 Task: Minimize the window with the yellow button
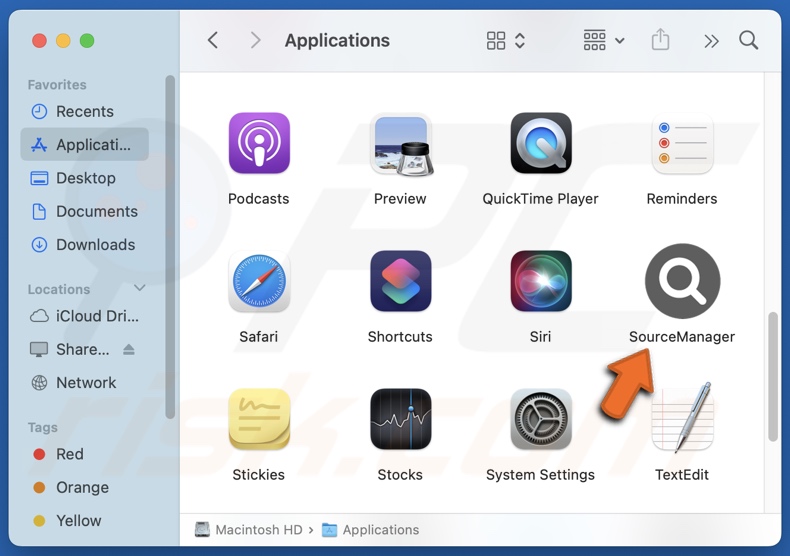coord(63,40)
